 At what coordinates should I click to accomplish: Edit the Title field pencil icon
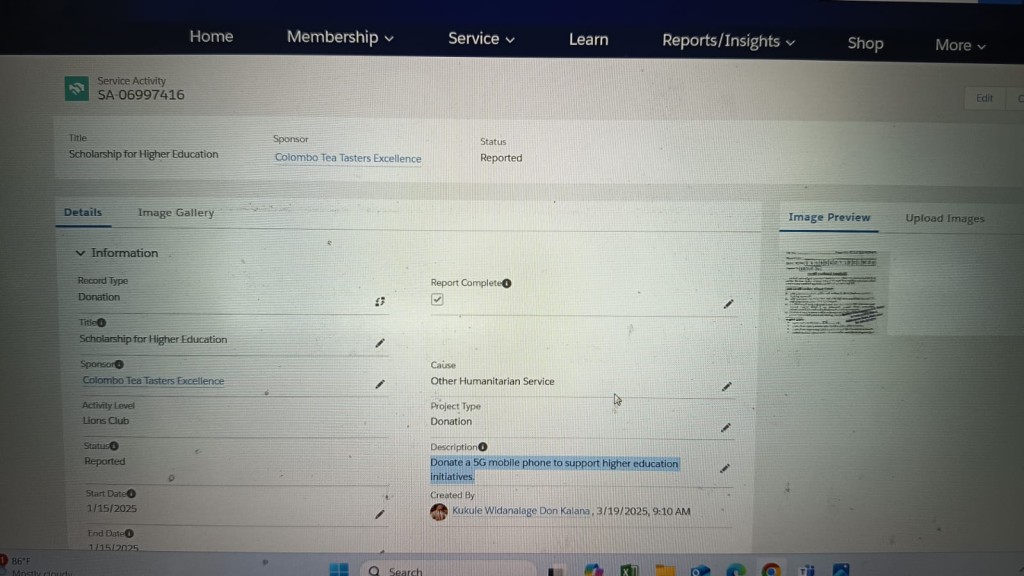(380, 343)
